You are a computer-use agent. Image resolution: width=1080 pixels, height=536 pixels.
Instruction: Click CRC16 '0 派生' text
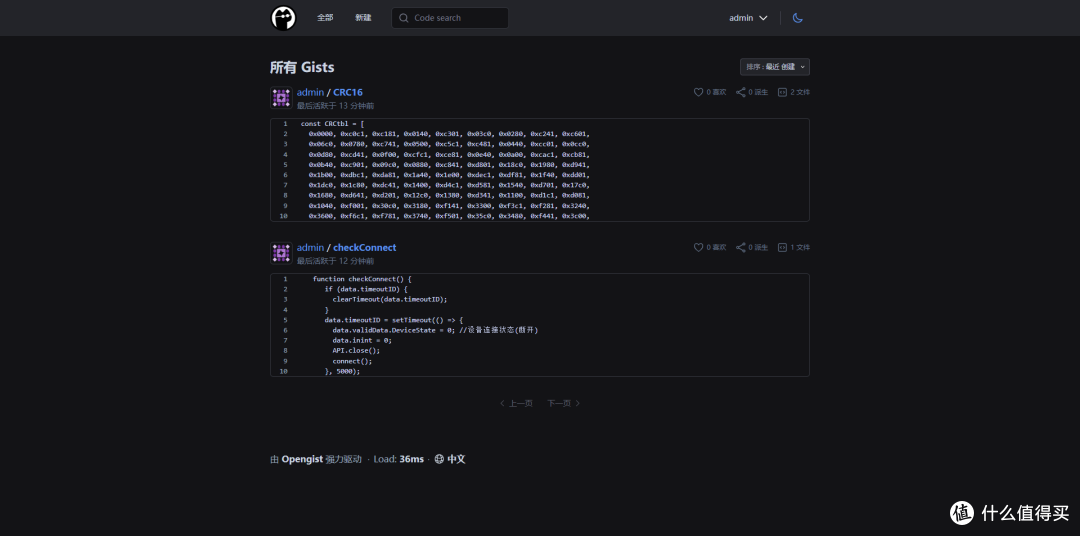(x=758, y=92)
